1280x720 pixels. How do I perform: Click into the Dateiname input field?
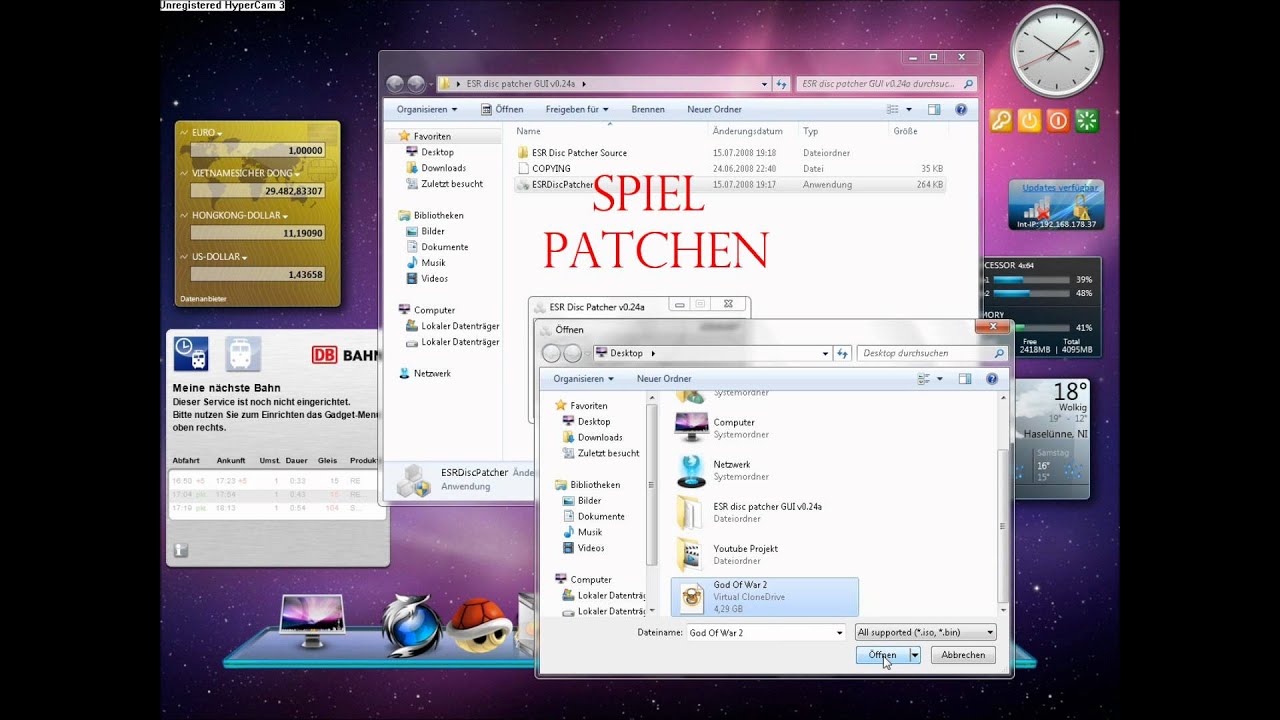point(760,633)
